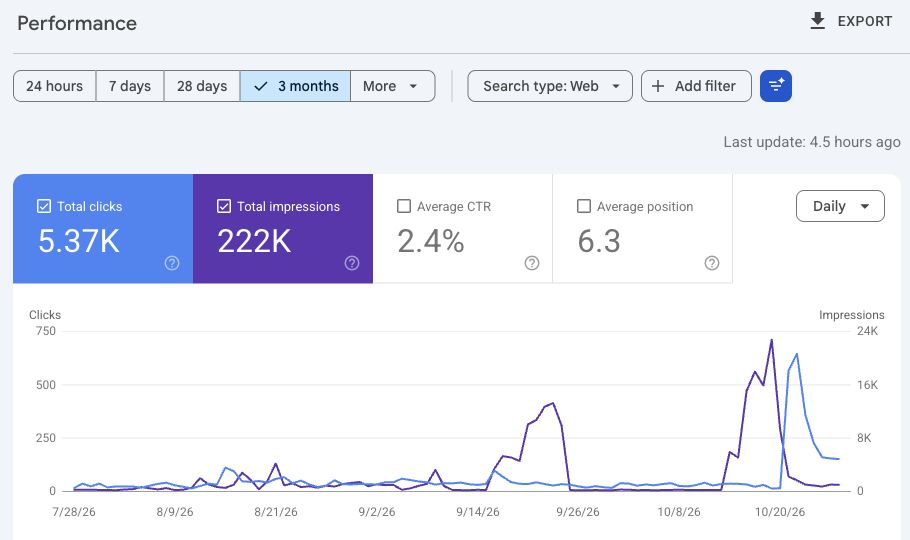Click the Add filter button
Screen dimensions: 910x540
point(696,86)
